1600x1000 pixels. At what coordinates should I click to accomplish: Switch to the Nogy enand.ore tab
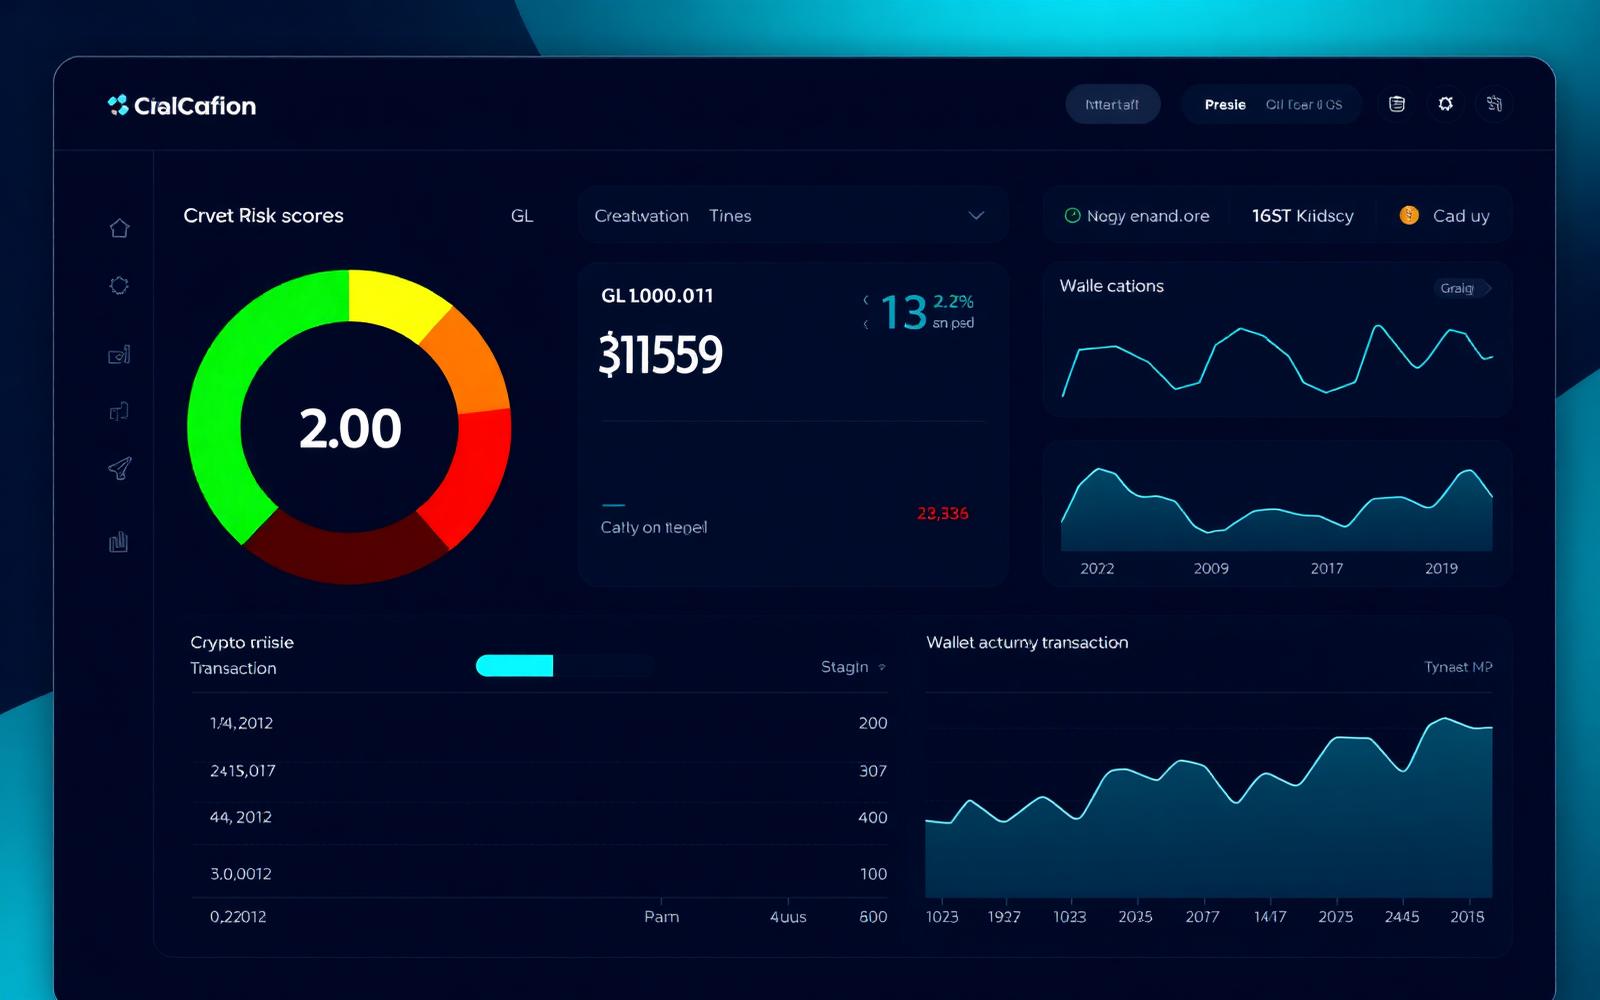point(1137,216)
